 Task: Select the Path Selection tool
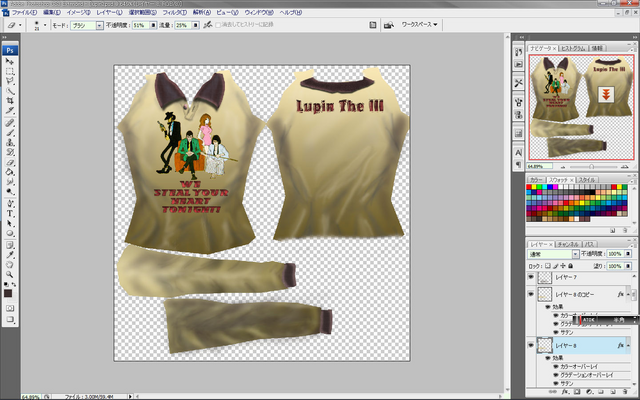pos(10,223)
